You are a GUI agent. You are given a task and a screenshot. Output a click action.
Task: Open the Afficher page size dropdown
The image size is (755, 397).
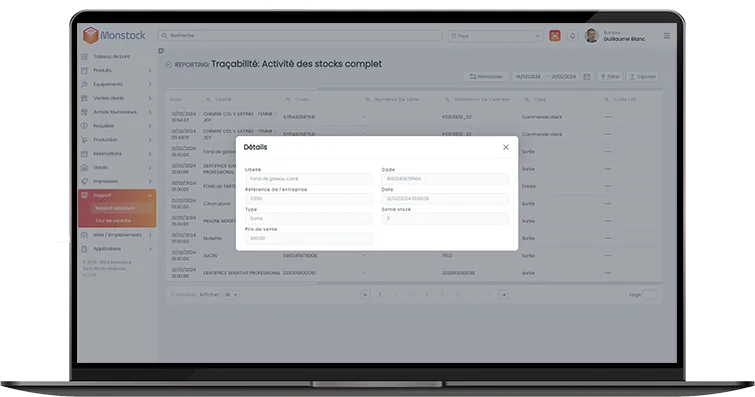point(230,294)
